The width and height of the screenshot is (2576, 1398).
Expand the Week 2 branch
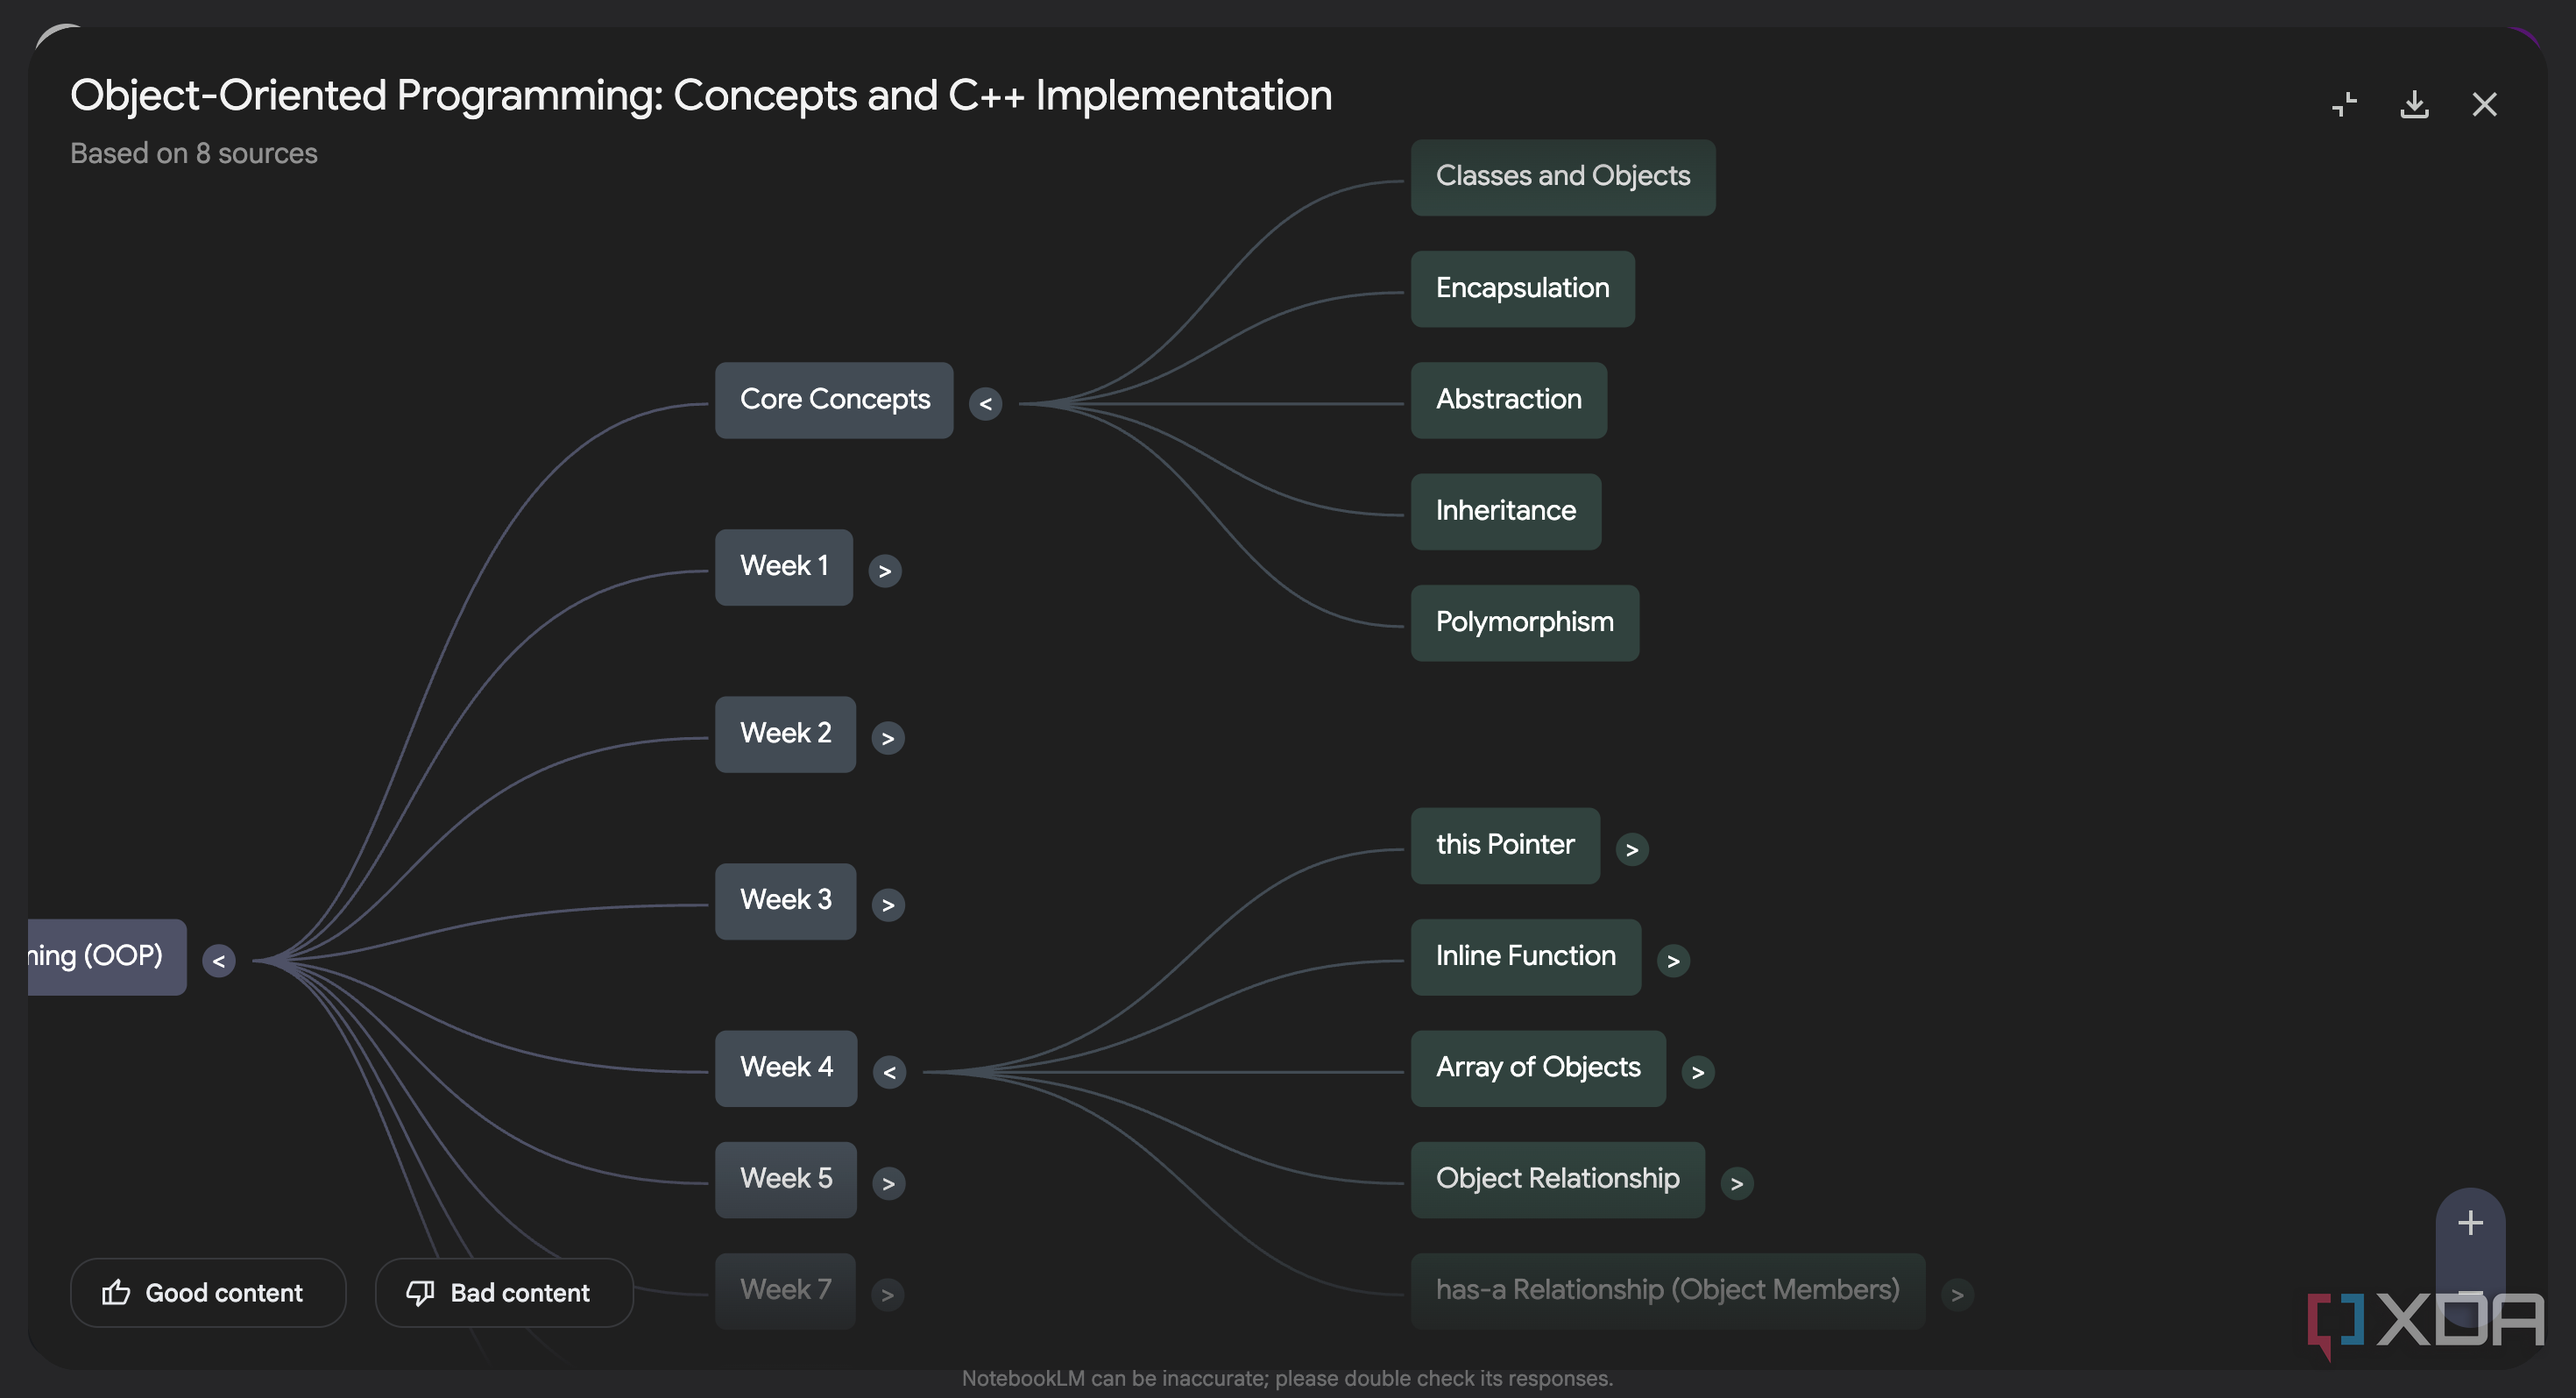(x=889, y=737)
